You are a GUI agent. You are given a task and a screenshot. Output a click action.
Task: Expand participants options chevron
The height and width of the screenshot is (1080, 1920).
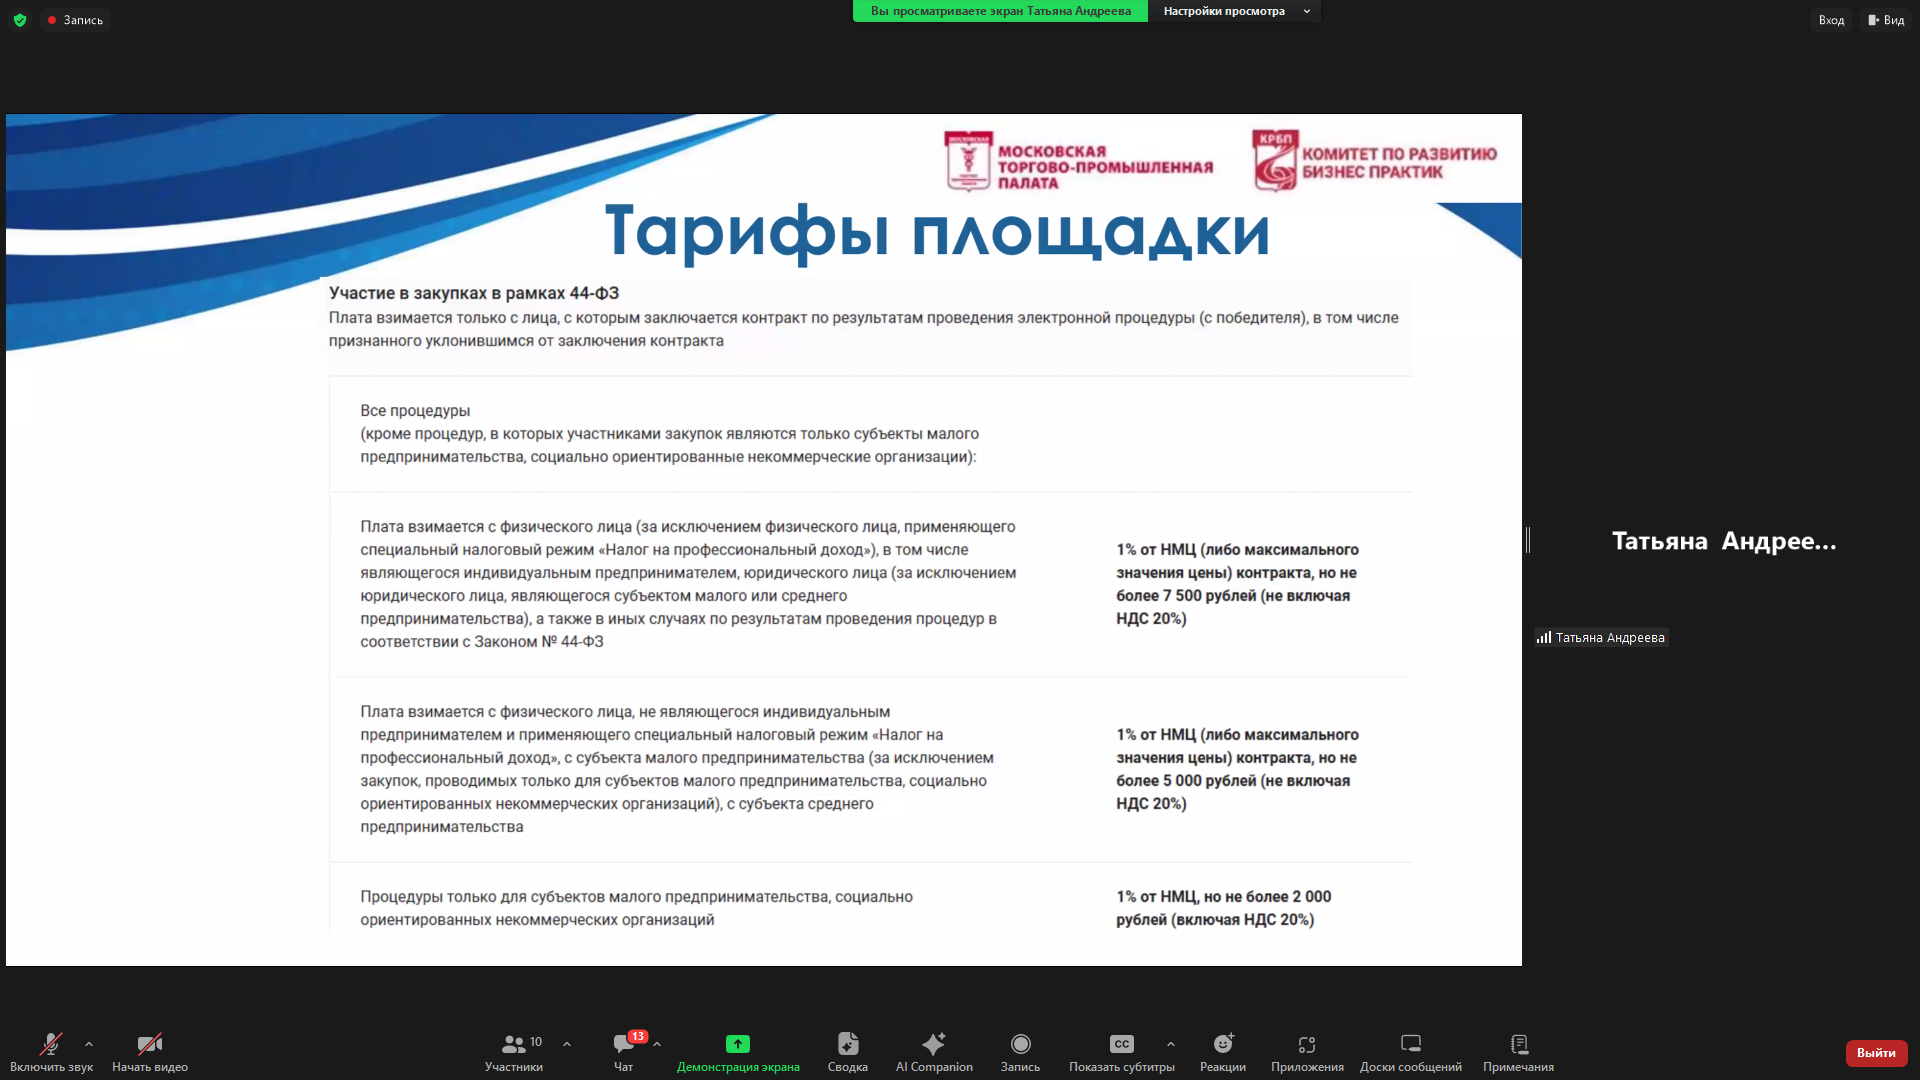click(567, 1044)
